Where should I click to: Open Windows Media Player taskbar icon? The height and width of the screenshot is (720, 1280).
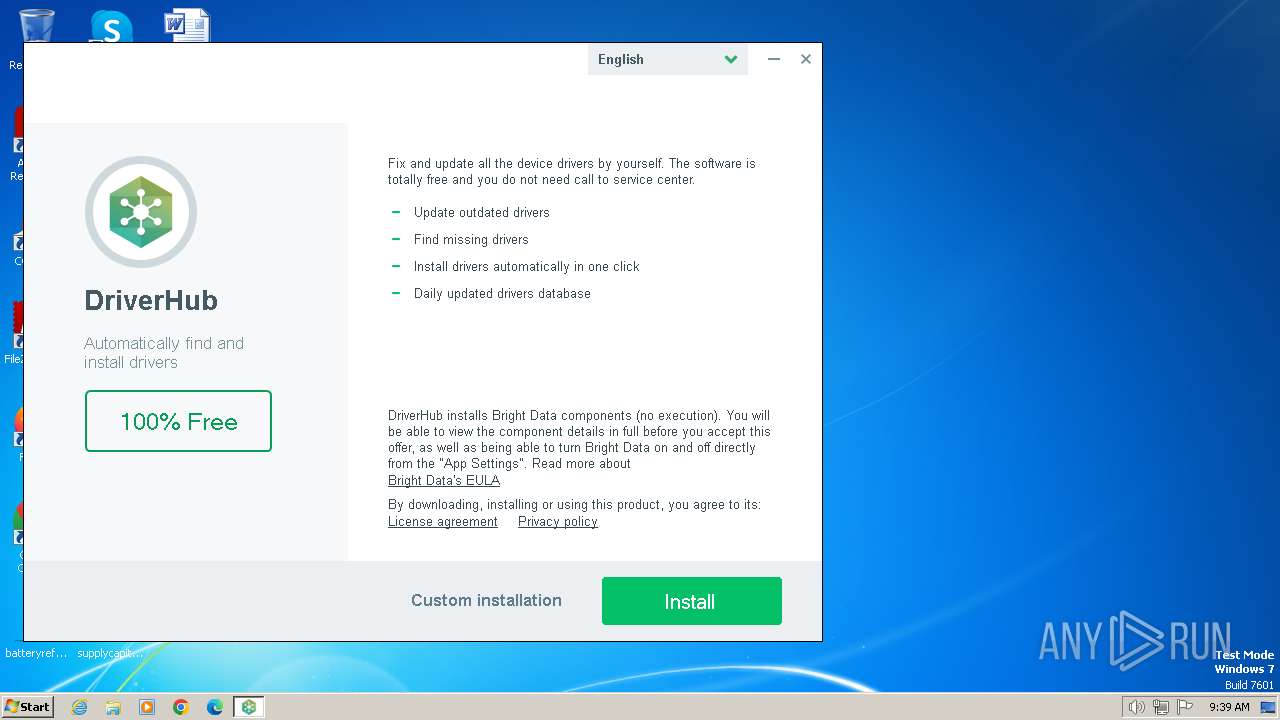pyautogui.click(x=147, y=707)
